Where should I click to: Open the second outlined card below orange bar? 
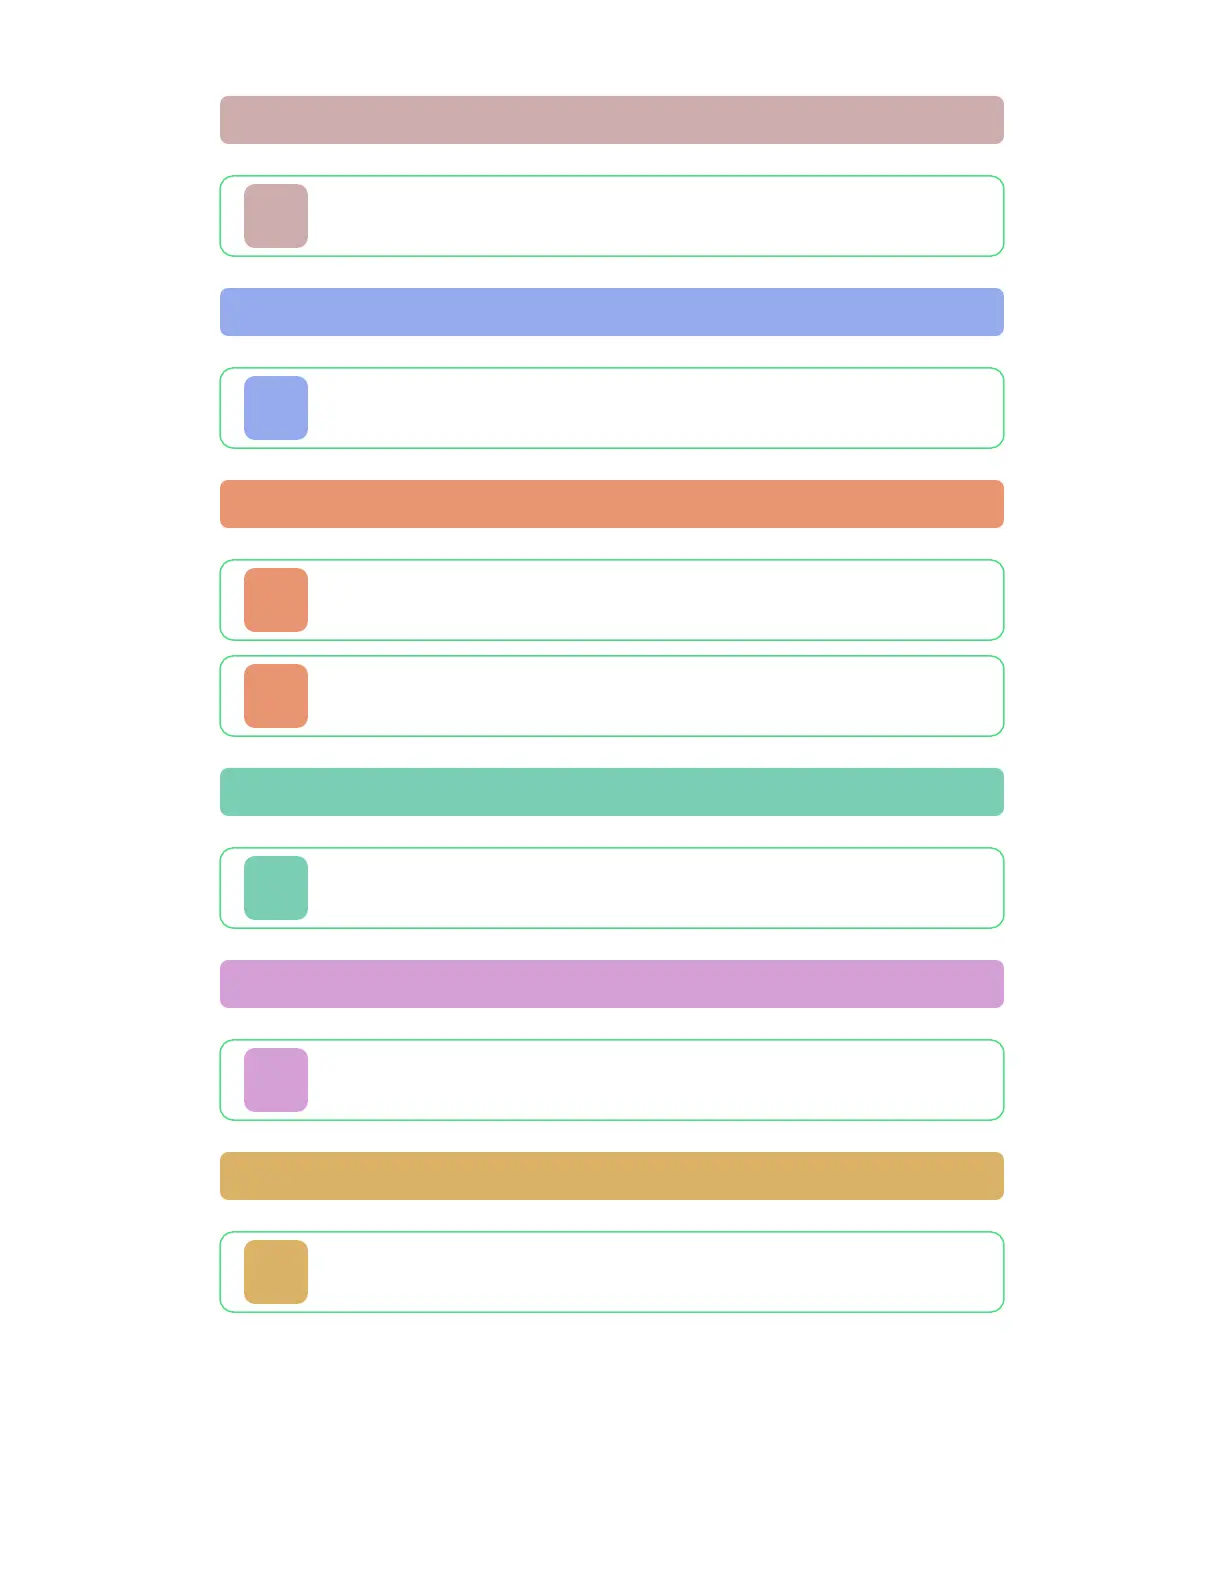point(612,696)
